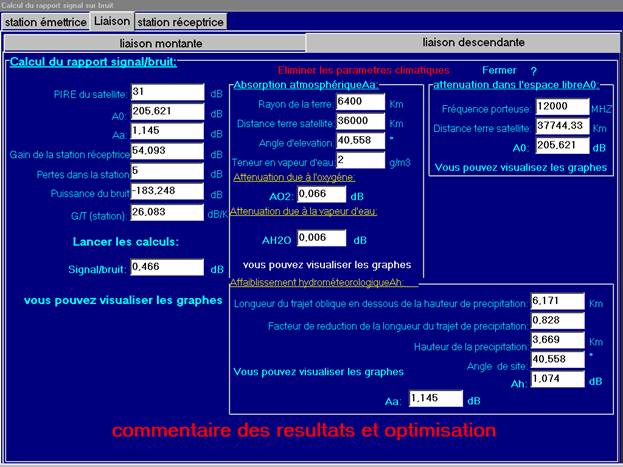Screen dimensions: 623x467
Task: Select Gain de la station réceptrice field
Action: click(167, 151)
